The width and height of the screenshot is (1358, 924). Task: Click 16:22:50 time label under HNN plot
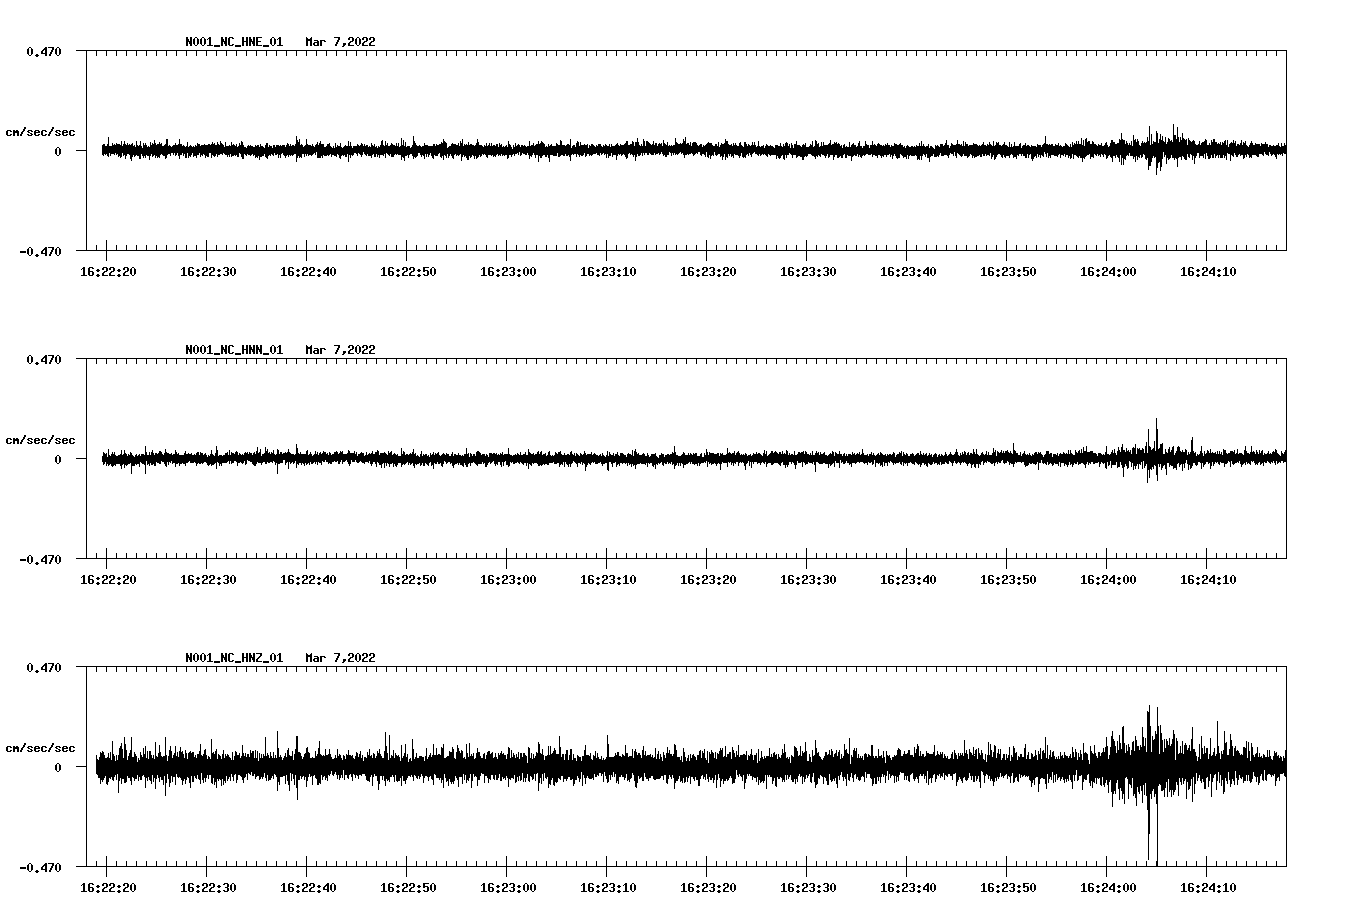point(408,579)
